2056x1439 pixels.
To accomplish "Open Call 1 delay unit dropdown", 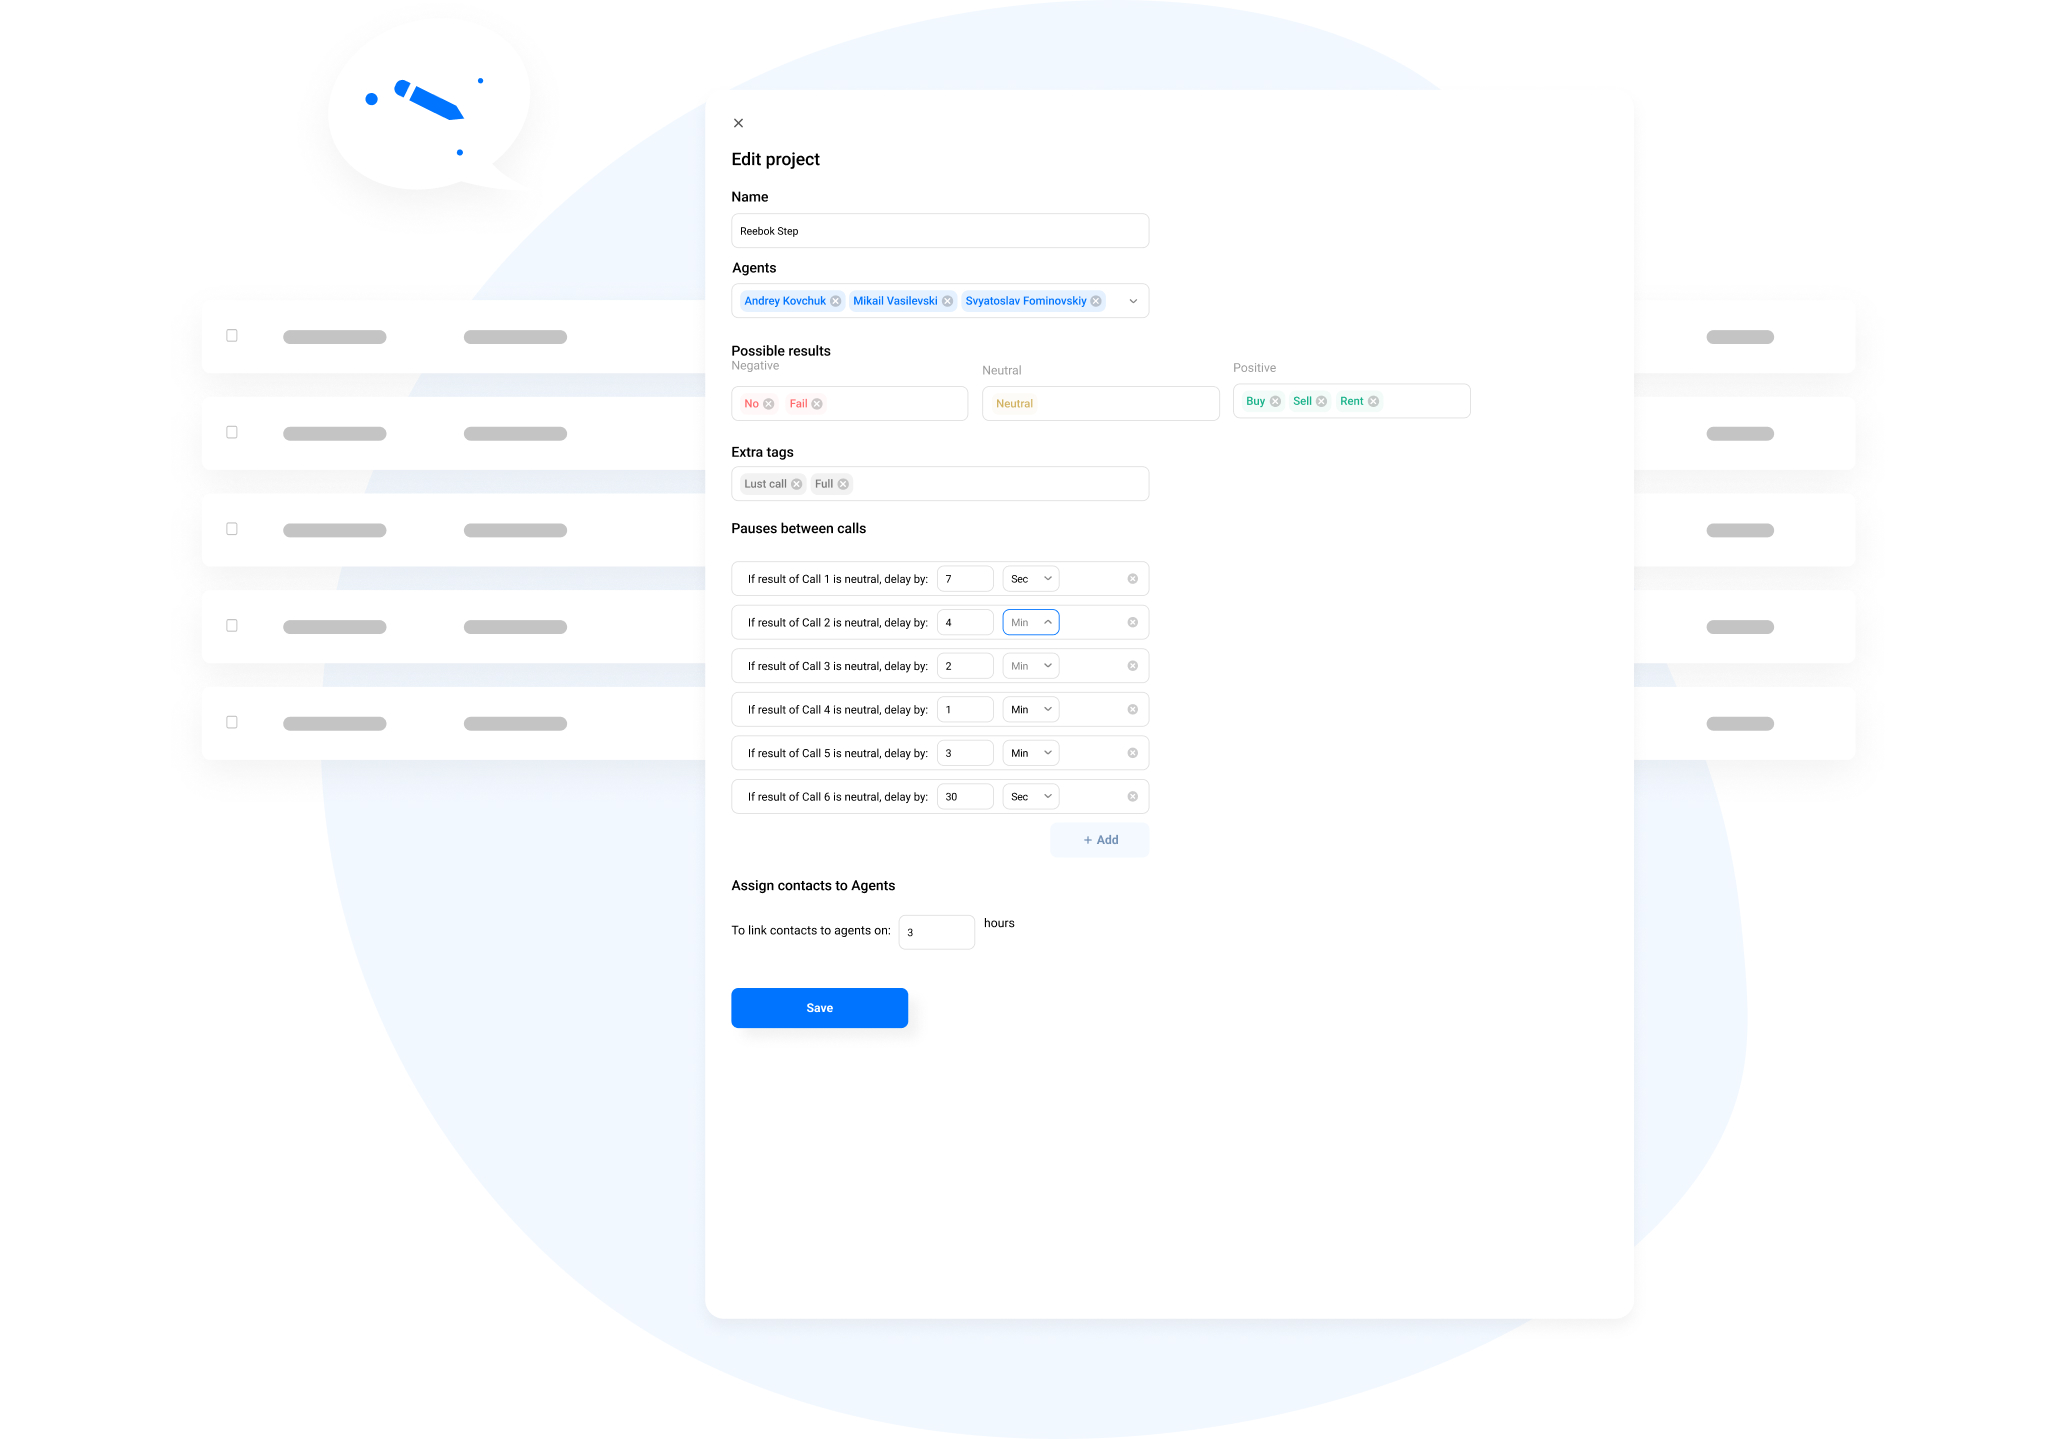I will [x=1030, y=579].
